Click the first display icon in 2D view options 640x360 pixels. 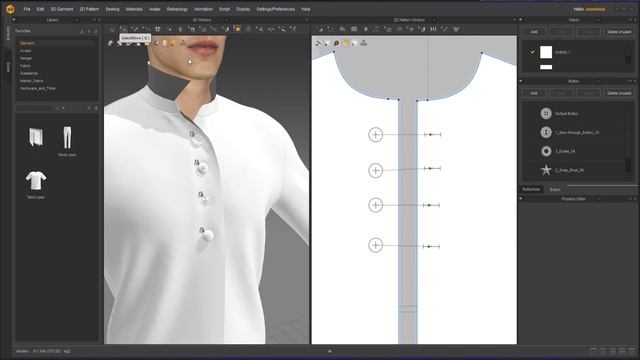click(318, 43)
